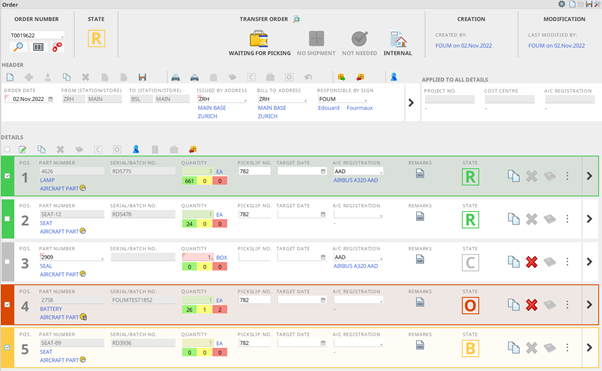
Task: Click the title bar save icon
Action: coord(589,4)
